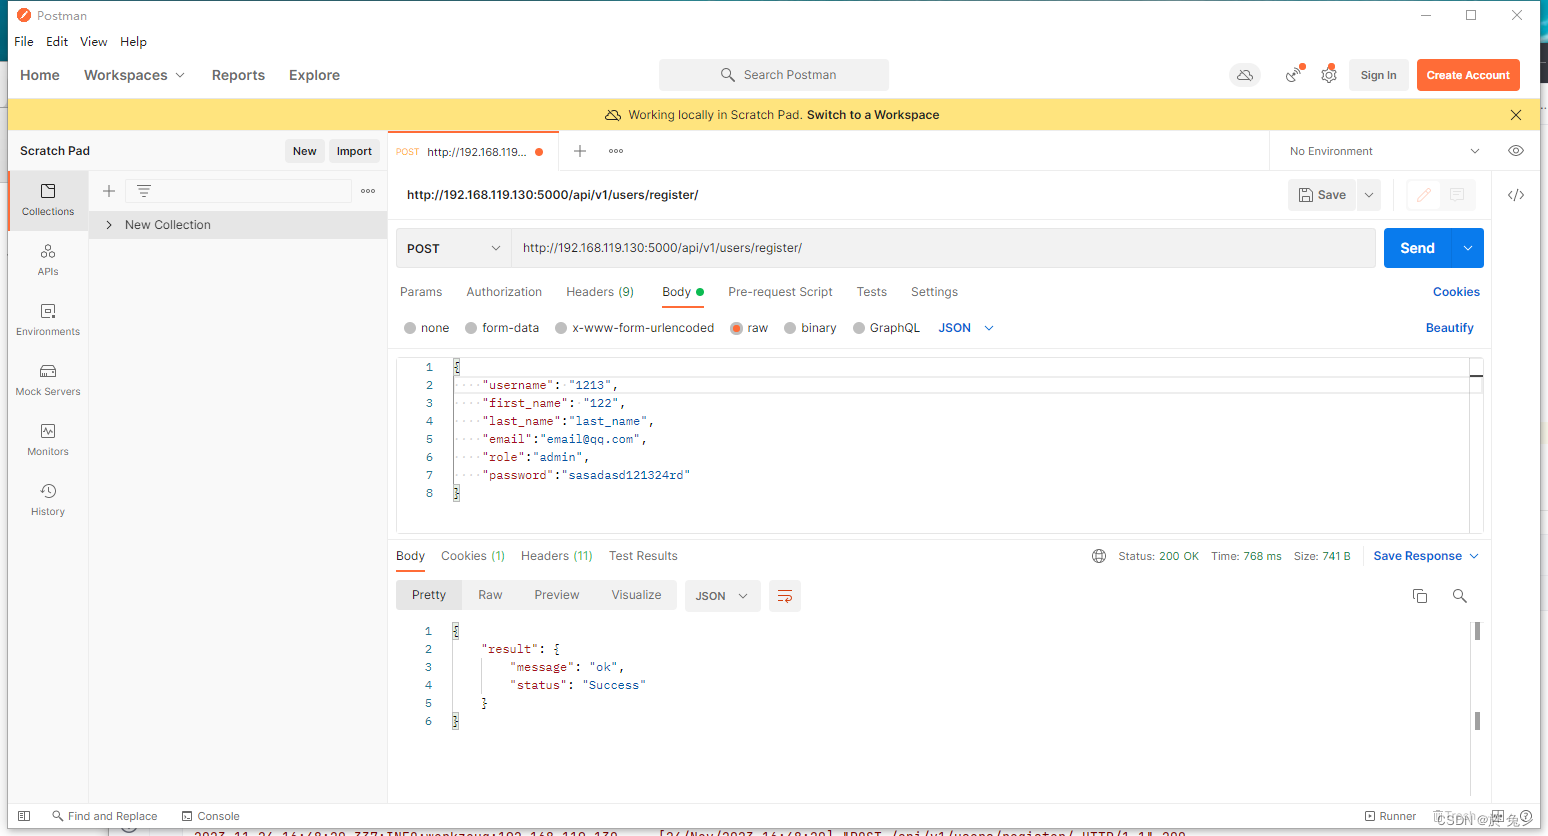The image size is (1548, 836).
Task: Click the blue Send button
Action: (x=1417, y=248)
